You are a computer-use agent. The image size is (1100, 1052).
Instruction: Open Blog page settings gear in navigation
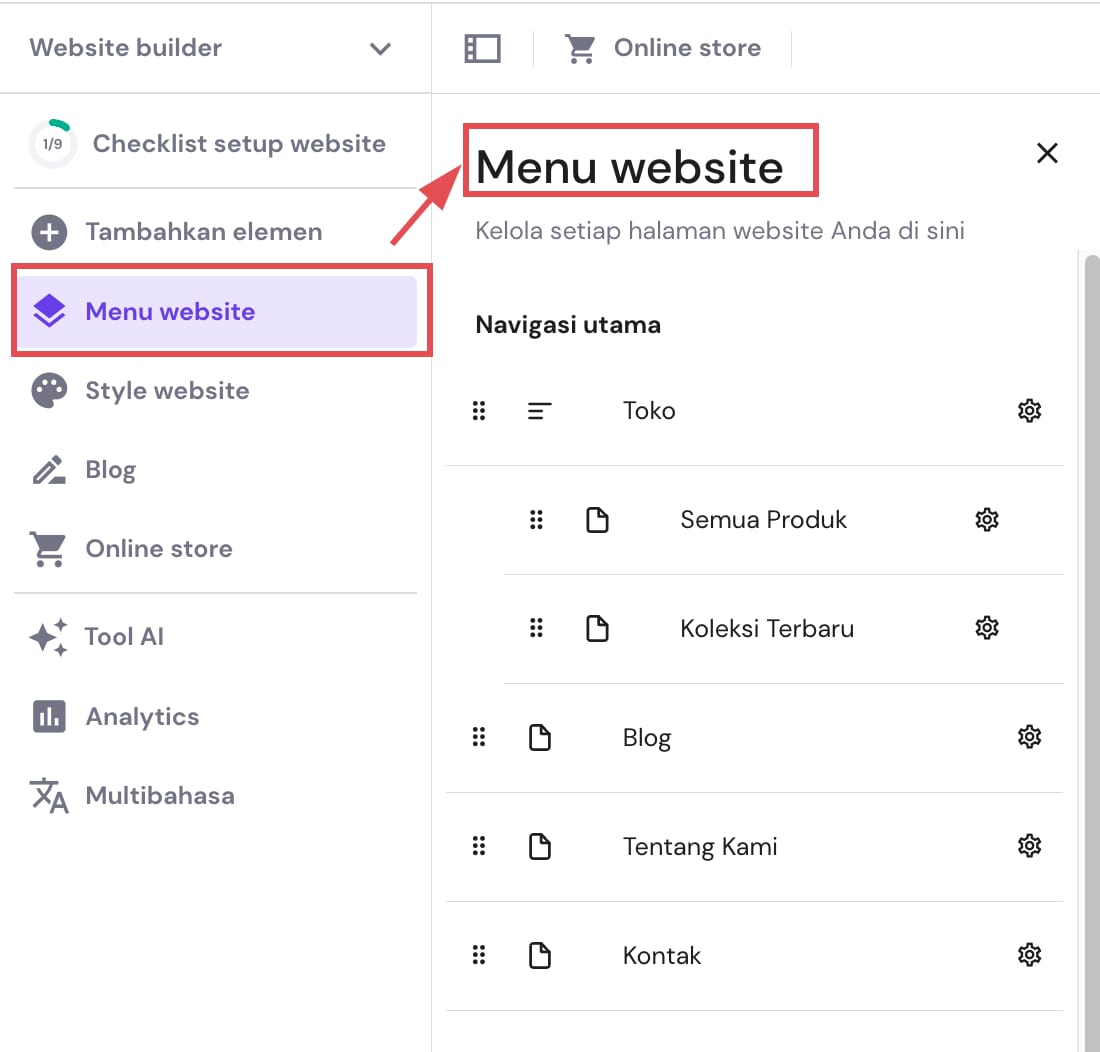pyautogui.click(x=1029, y=737)
